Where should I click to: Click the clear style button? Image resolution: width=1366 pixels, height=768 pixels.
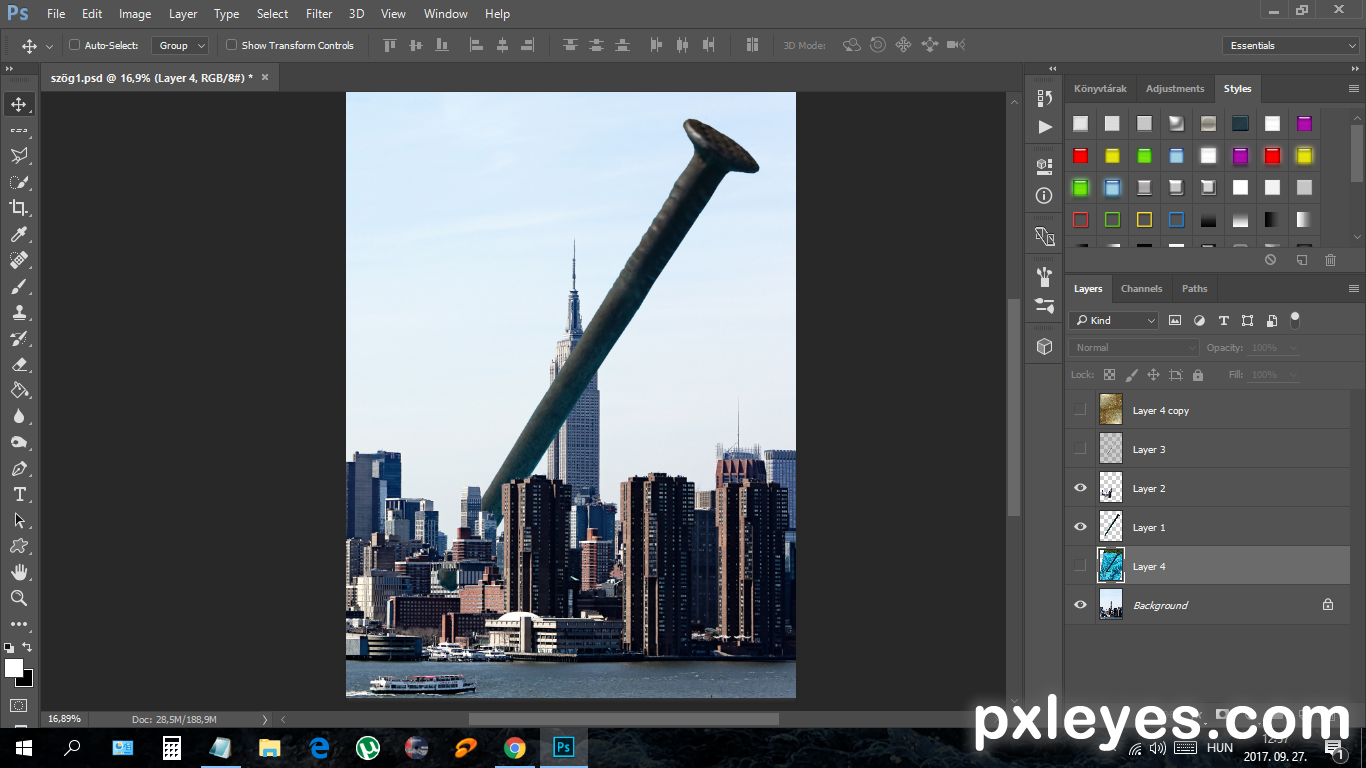1270,260
